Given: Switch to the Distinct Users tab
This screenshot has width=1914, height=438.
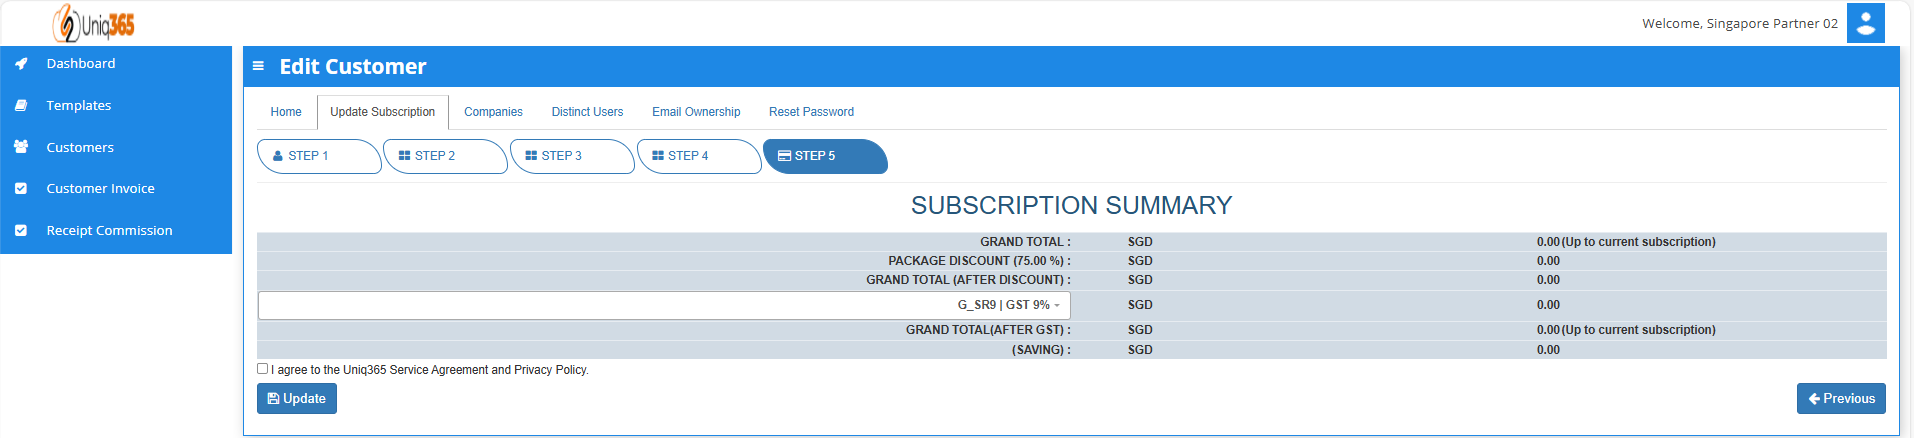Looking at the screenshot, I should [587, 112].
